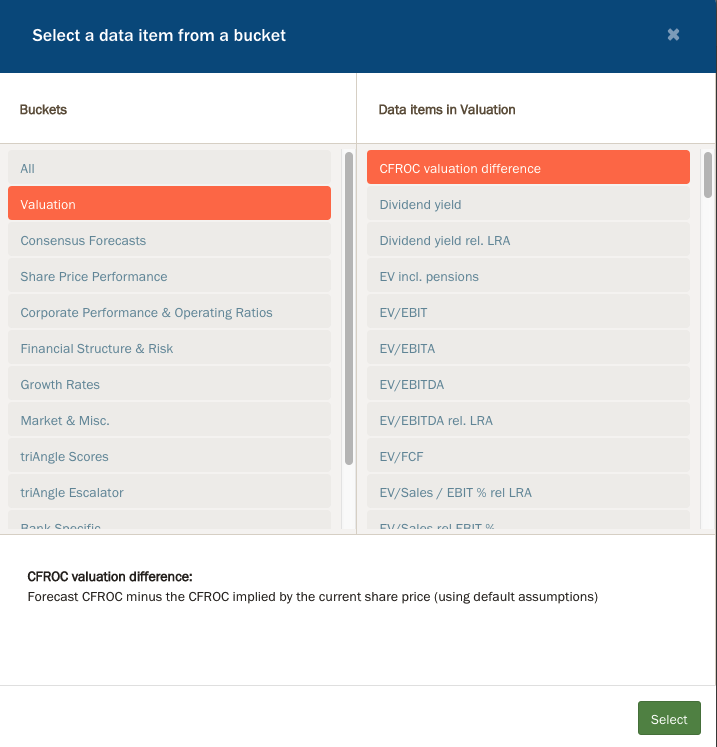Pick Financial Structure & Risk bucket
Image resolution: width=717 pixels, height=747 pixels.
tap(169, 348)
